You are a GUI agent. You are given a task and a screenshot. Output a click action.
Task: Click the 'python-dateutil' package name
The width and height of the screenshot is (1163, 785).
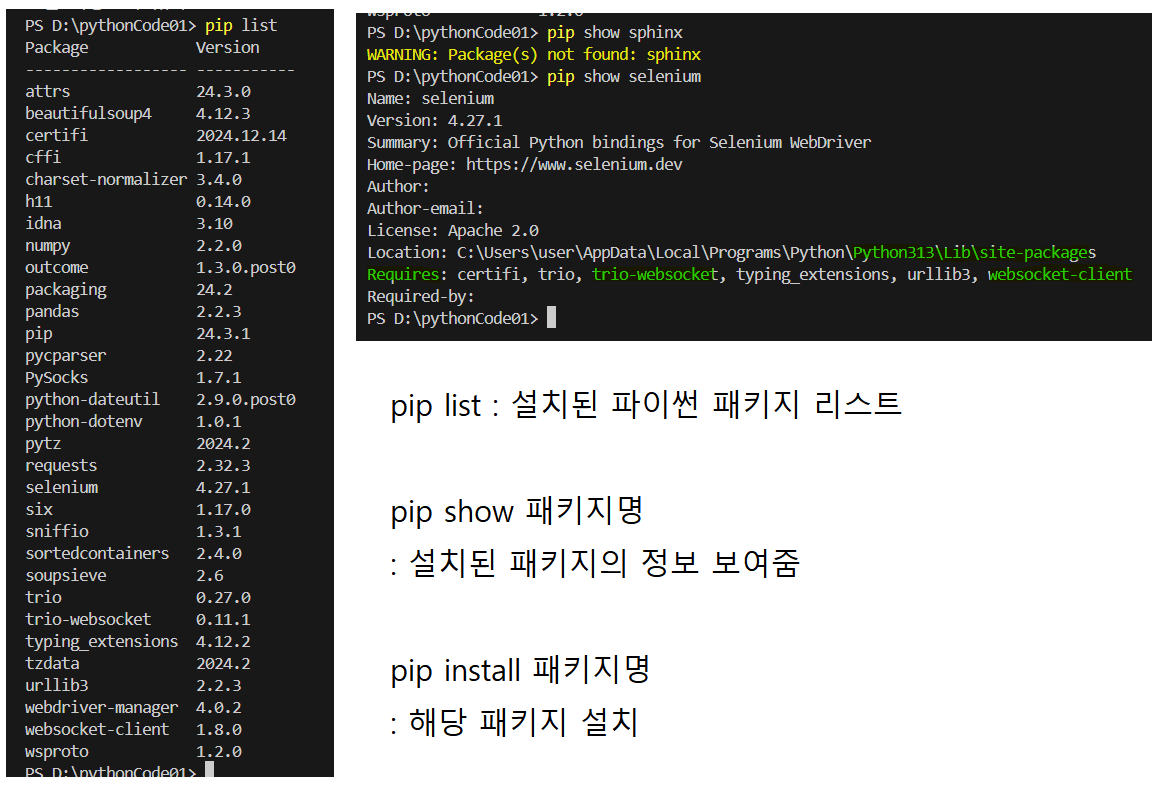pyautogui.click(x=92, y=400)
